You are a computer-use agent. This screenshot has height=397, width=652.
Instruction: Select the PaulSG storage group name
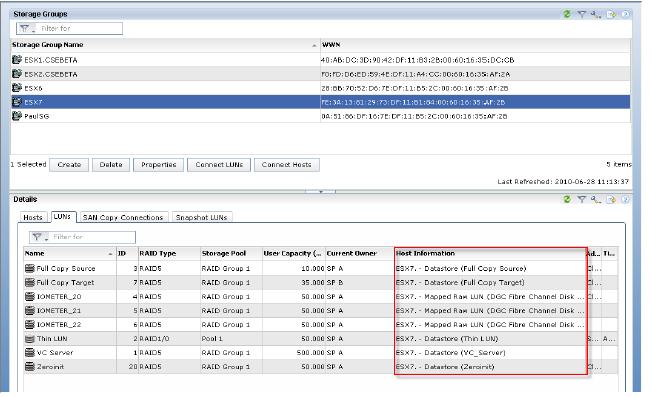click(37, 116)
